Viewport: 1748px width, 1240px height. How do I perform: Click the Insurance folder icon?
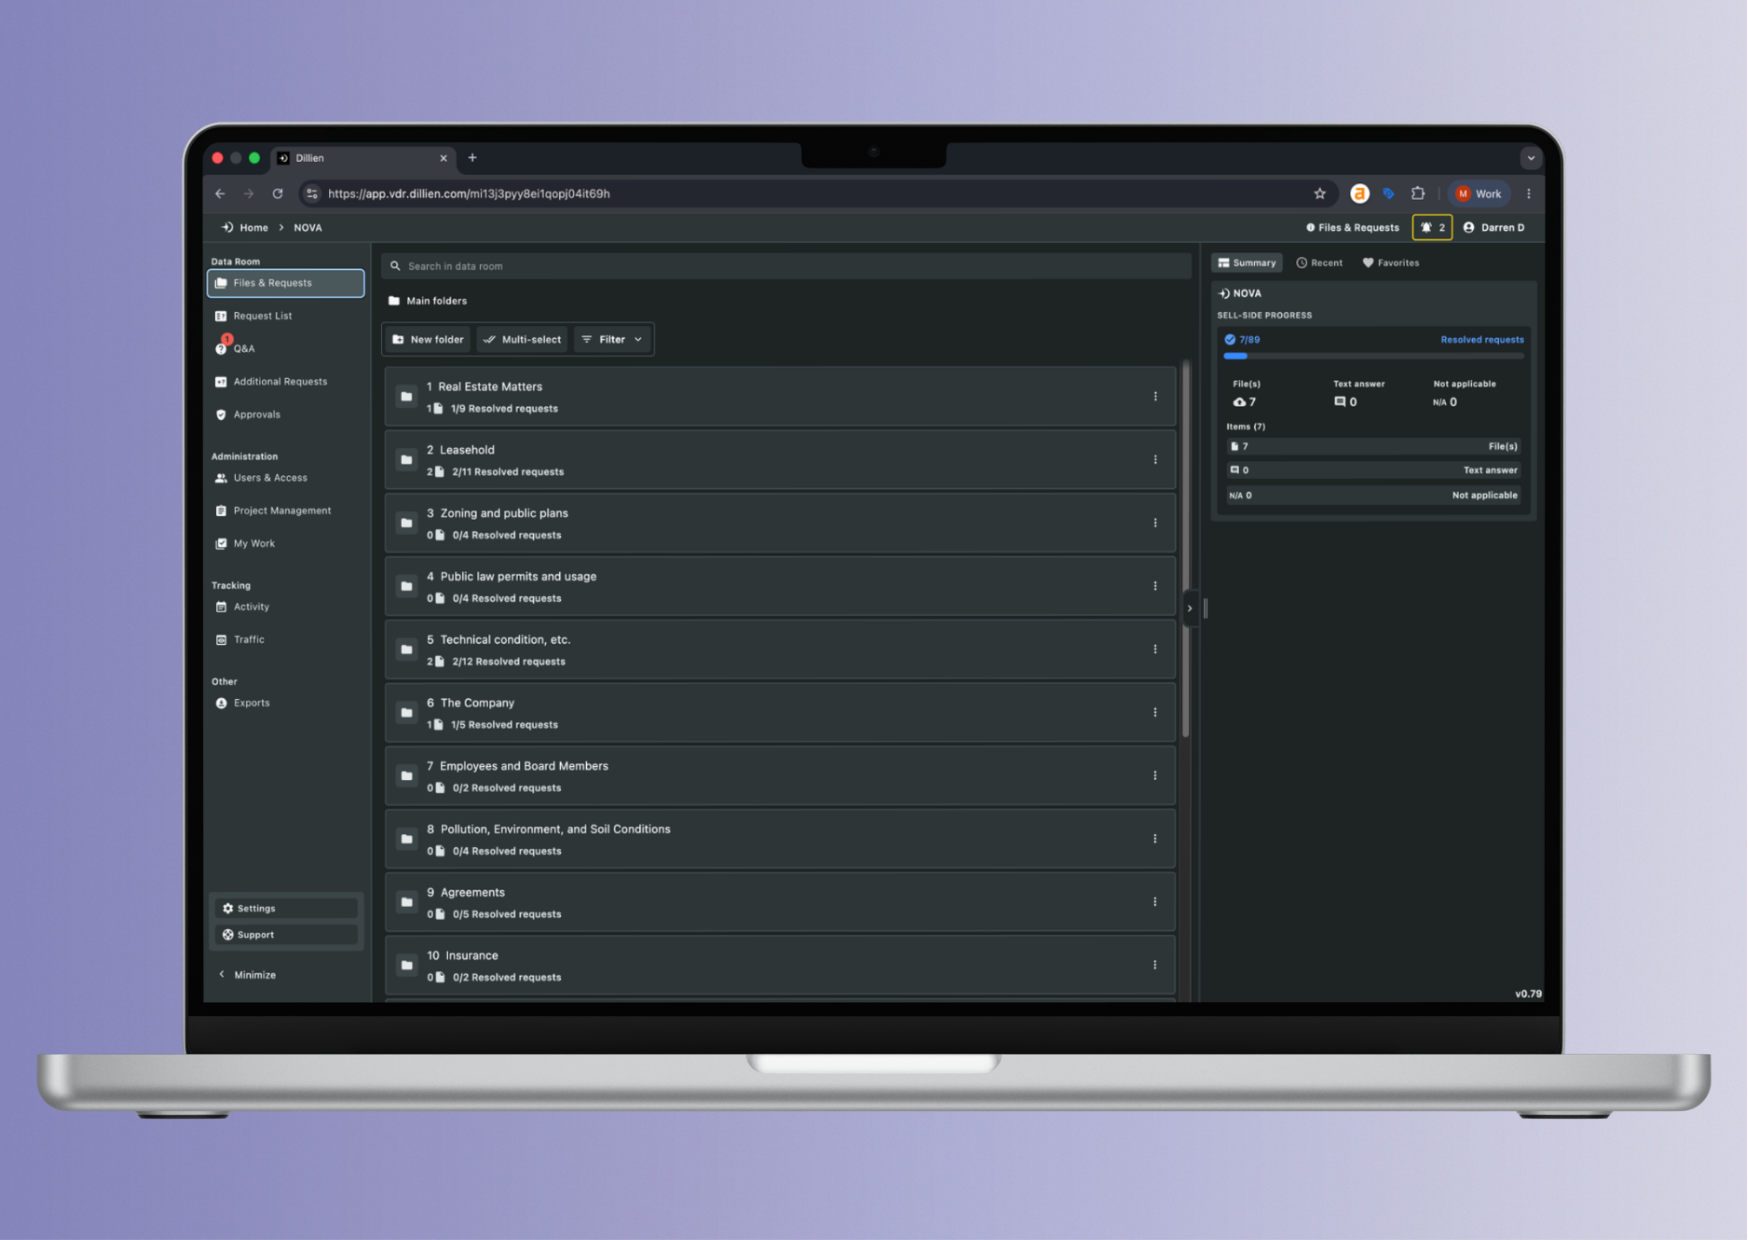[406, 965]
